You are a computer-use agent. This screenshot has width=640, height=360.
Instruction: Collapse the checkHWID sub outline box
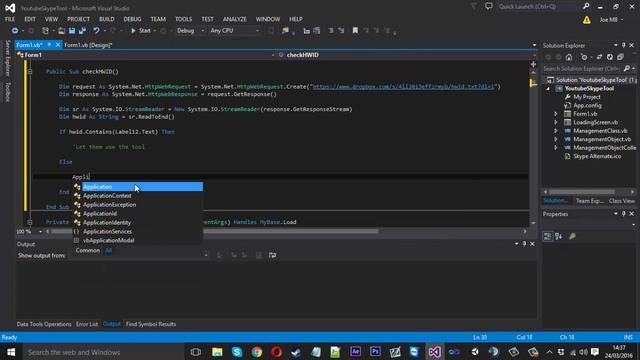point(30,71)
